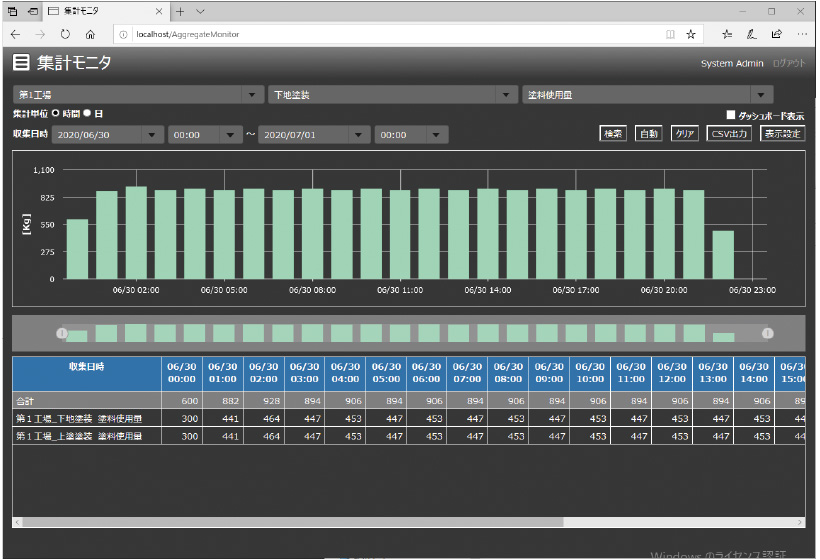The height and width of the screenshot is (560, 820).
Task: Click the 06/30 00:00 column header
Action: tap(181, 373)
